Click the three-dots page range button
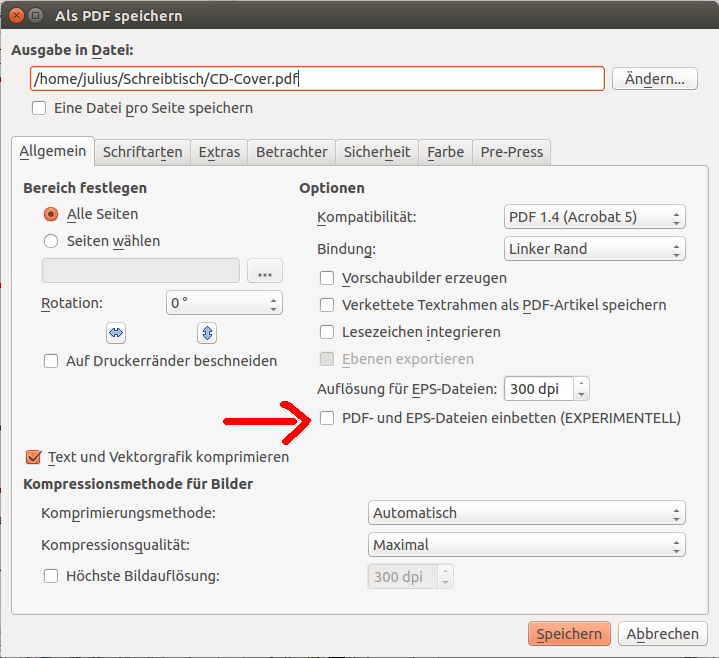 click(265, 271)
